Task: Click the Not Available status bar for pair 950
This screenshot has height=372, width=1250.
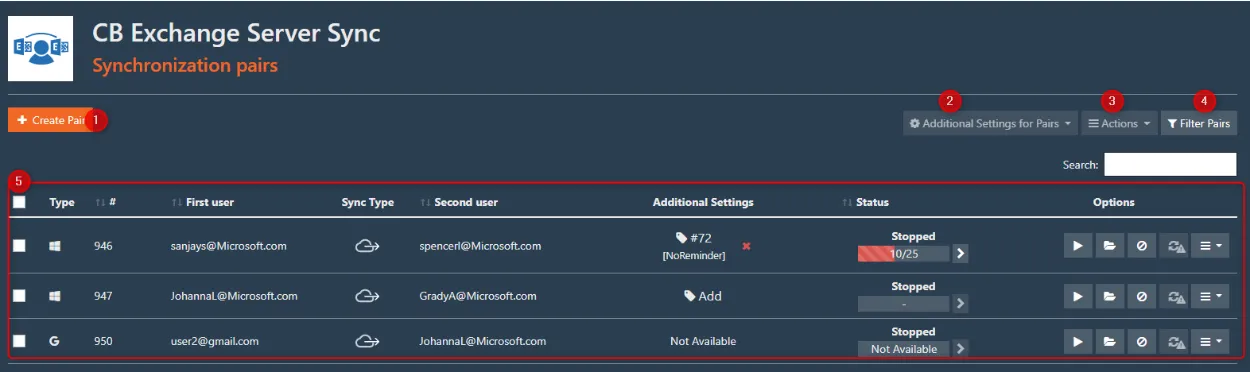Action: tap(903, 349)
